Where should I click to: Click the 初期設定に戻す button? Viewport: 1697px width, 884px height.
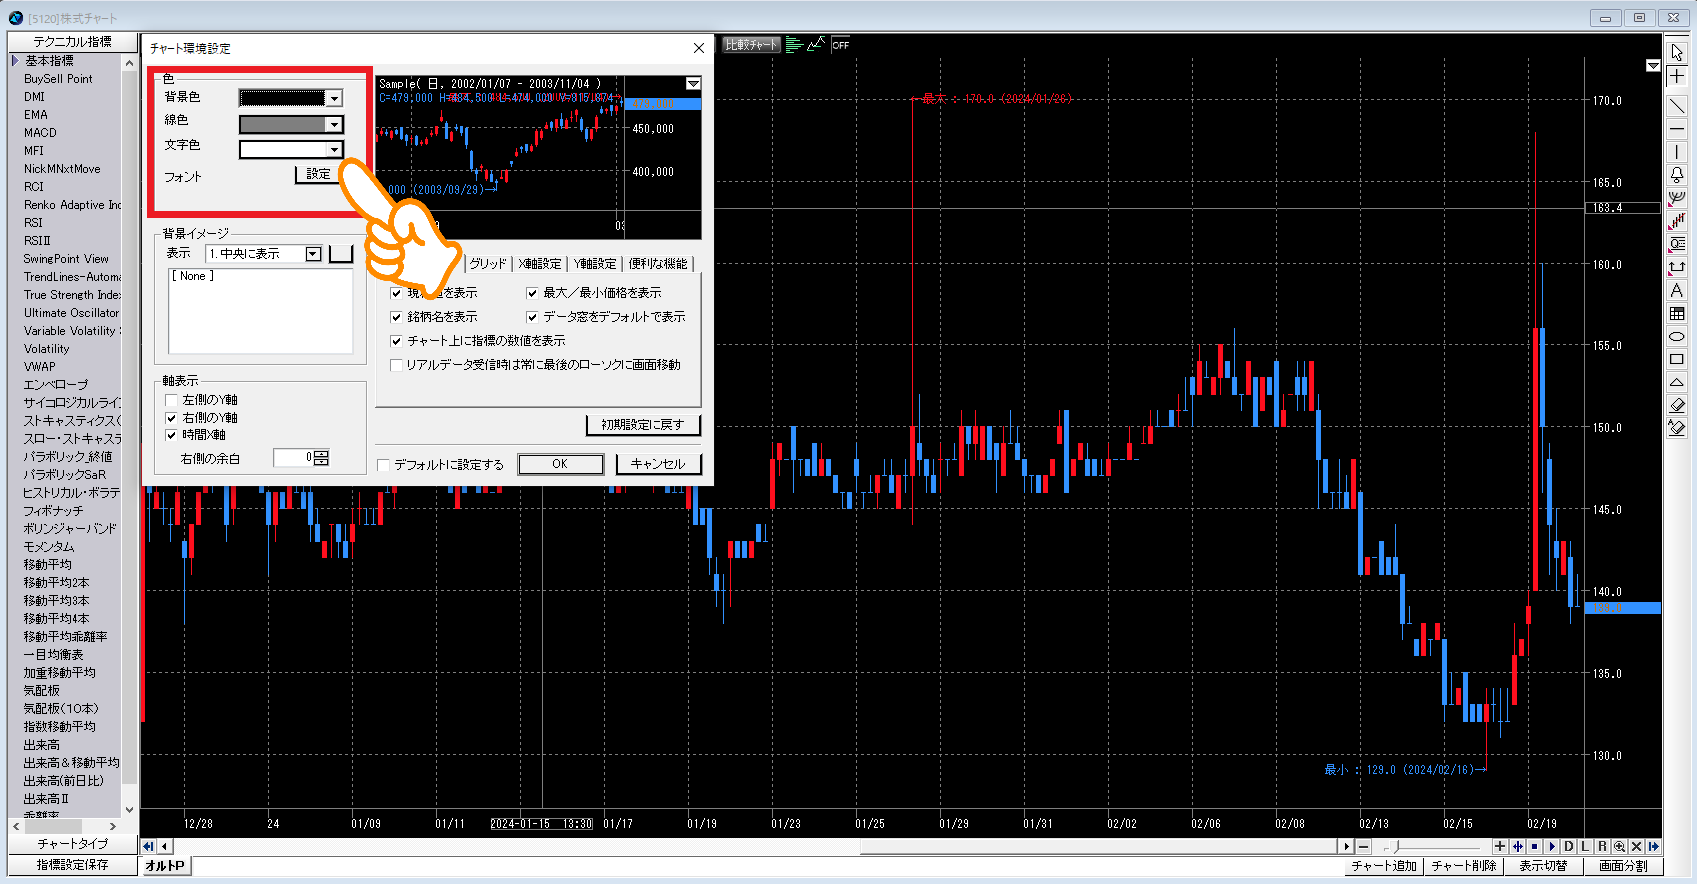[643, 425]
